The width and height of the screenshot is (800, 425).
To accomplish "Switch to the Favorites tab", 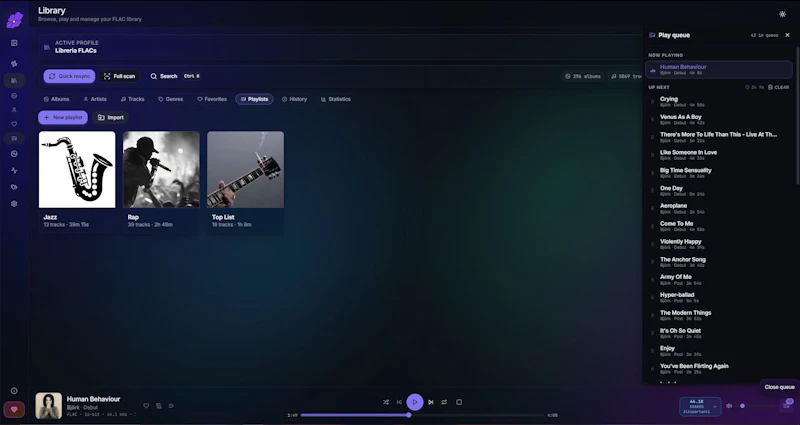I will click(x=212, y=99).
